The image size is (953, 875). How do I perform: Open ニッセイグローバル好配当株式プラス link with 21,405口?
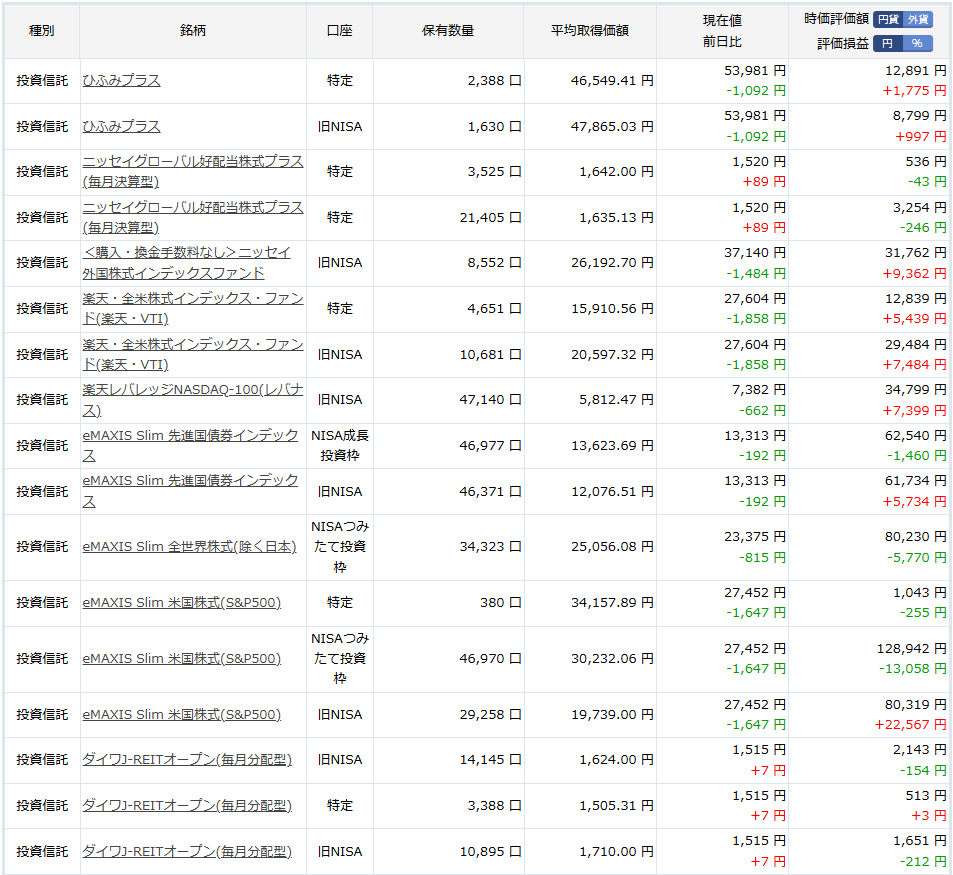coord(193,218)
